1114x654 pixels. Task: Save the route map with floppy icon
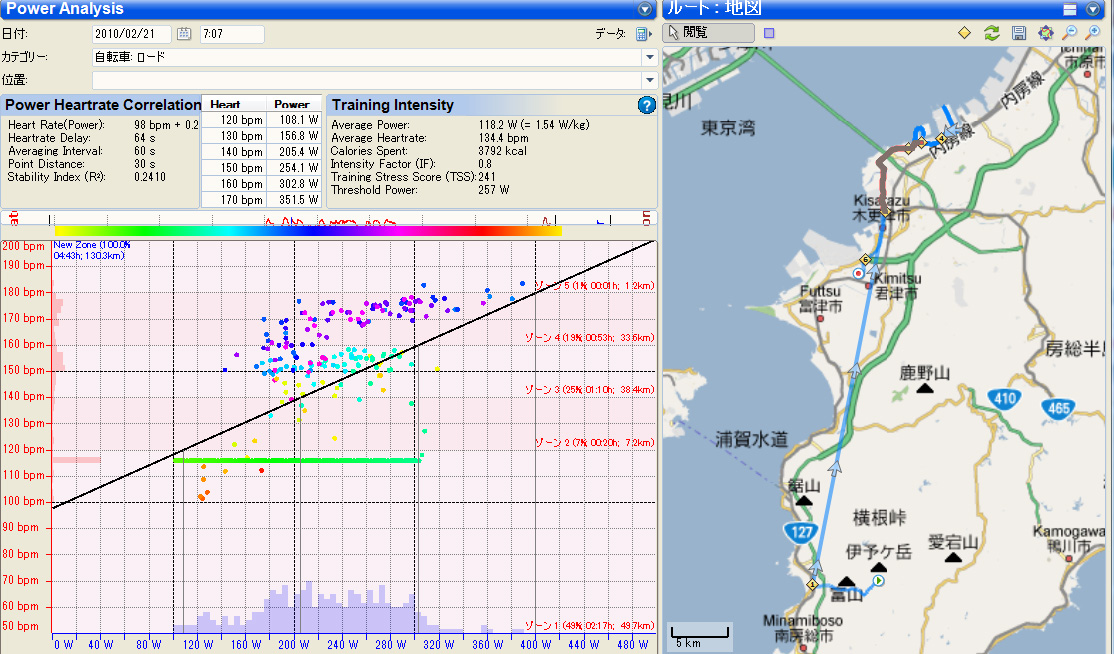point(1018,33)
